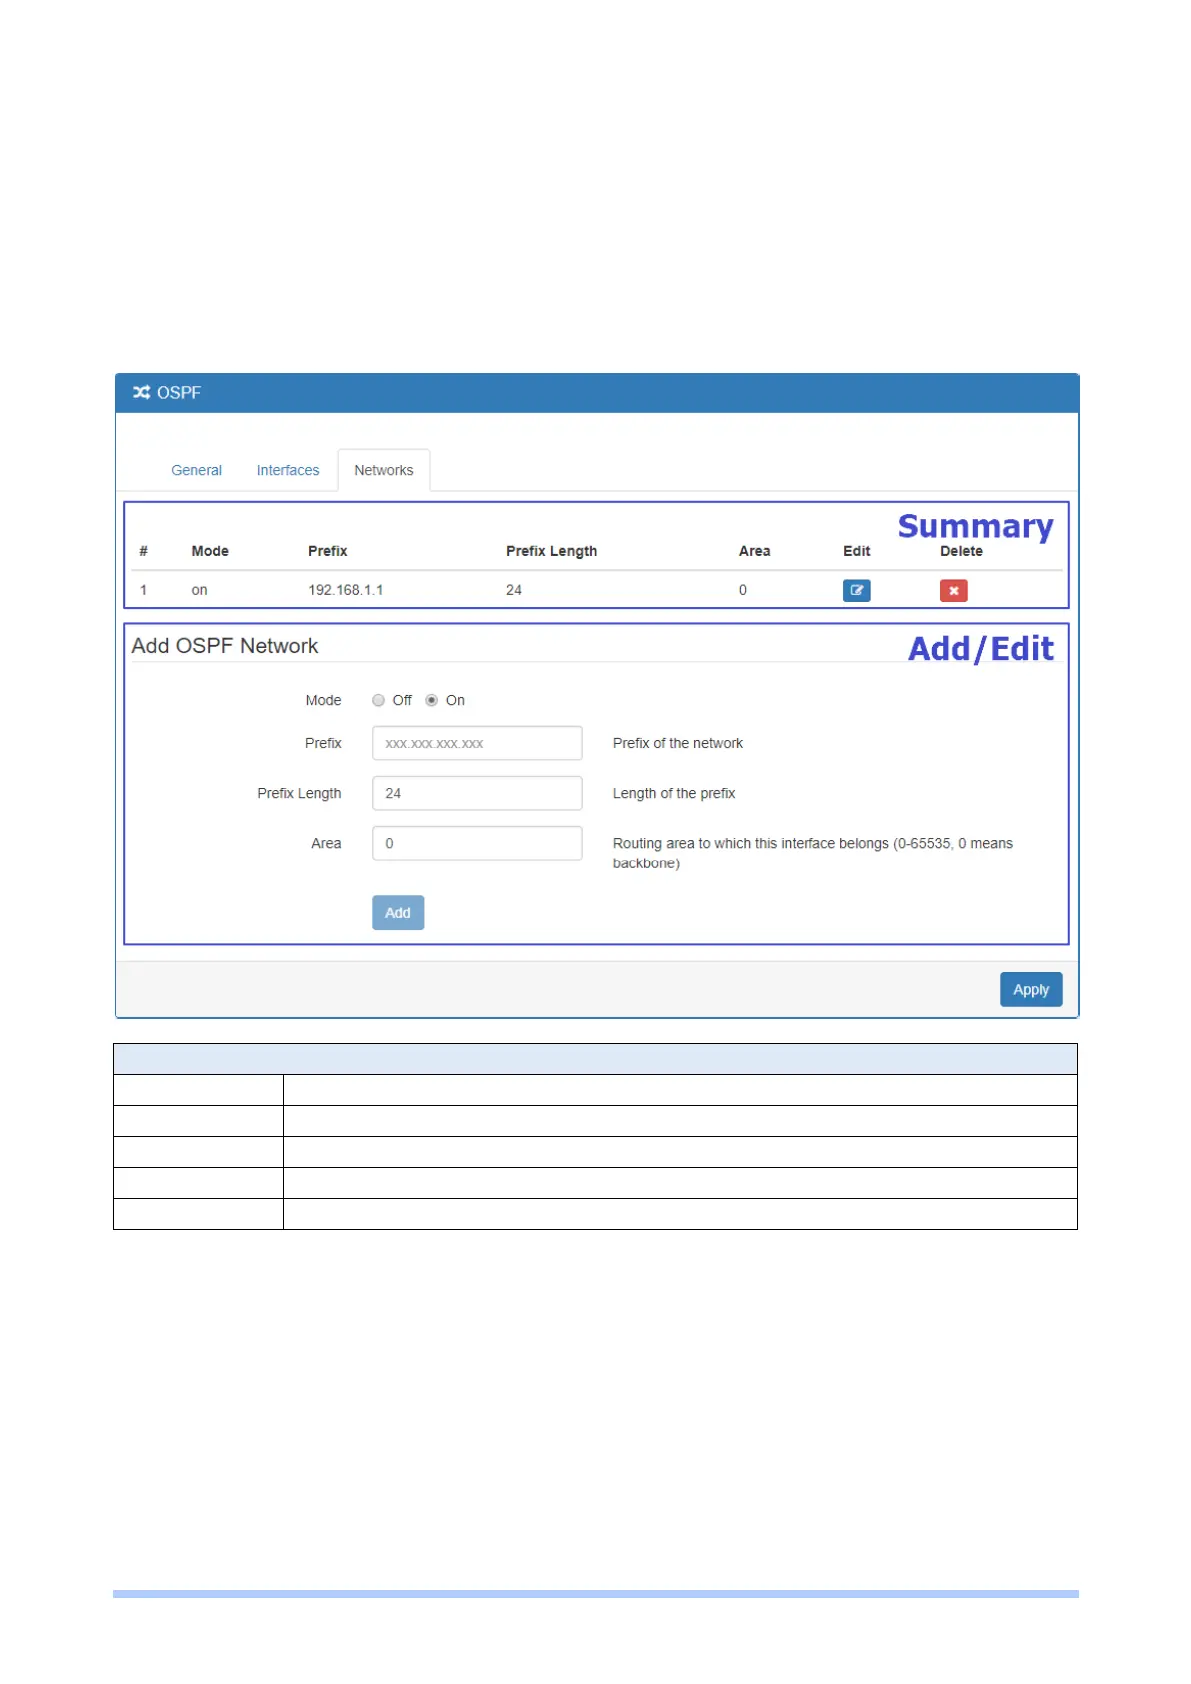Click the 192.168.1.1 prefix cell
1191x1684 pixels.
(345, 590)
